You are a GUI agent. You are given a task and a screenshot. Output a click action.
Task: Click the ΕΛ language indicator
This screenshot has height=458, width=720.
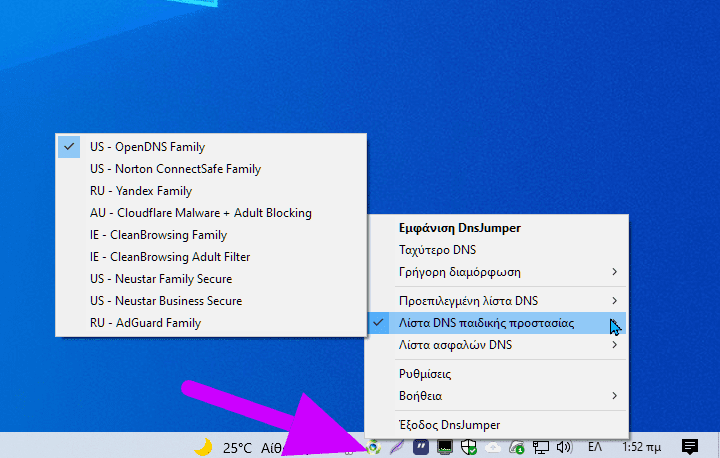[594, 447]
